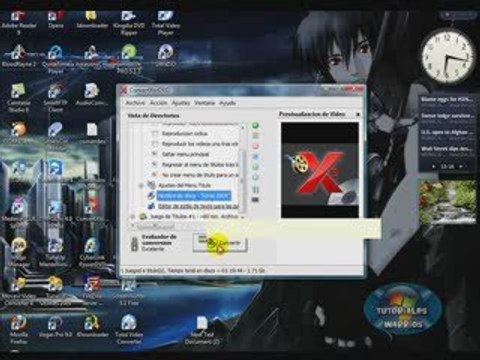Image resolution: width=480 pixels, height=360 pixels.
Task: Open BloodRayne 2 desktop shortcut
Action: [19, 56]
